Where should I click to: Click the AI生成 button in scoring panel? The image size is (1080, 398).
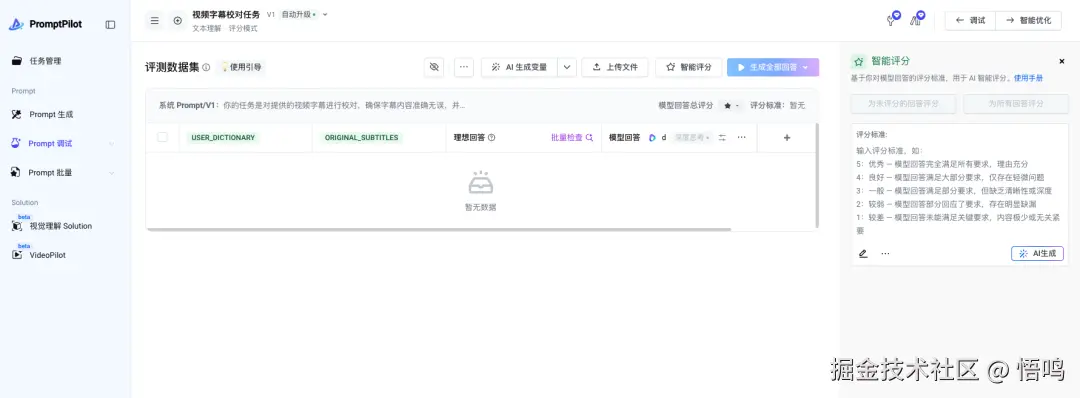(x=1037, y=253)
